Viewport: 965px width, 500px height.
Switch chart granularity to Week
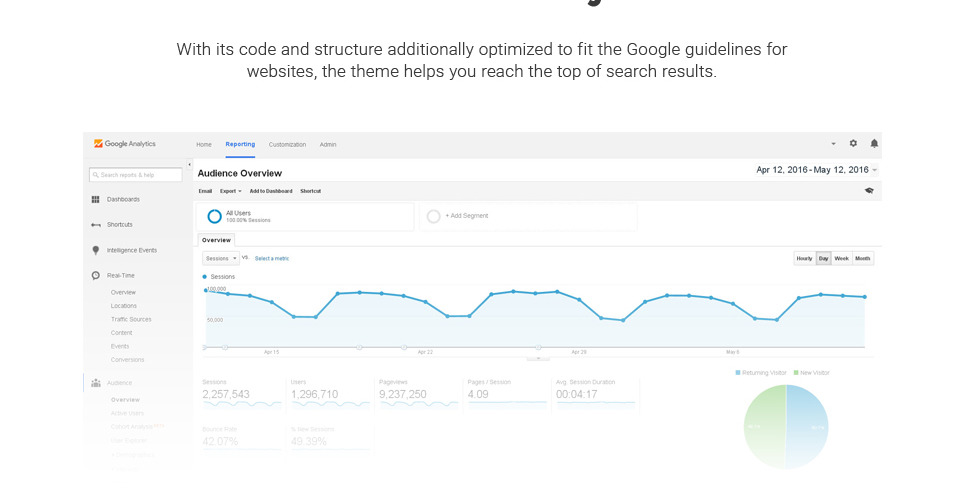(842, 258)
